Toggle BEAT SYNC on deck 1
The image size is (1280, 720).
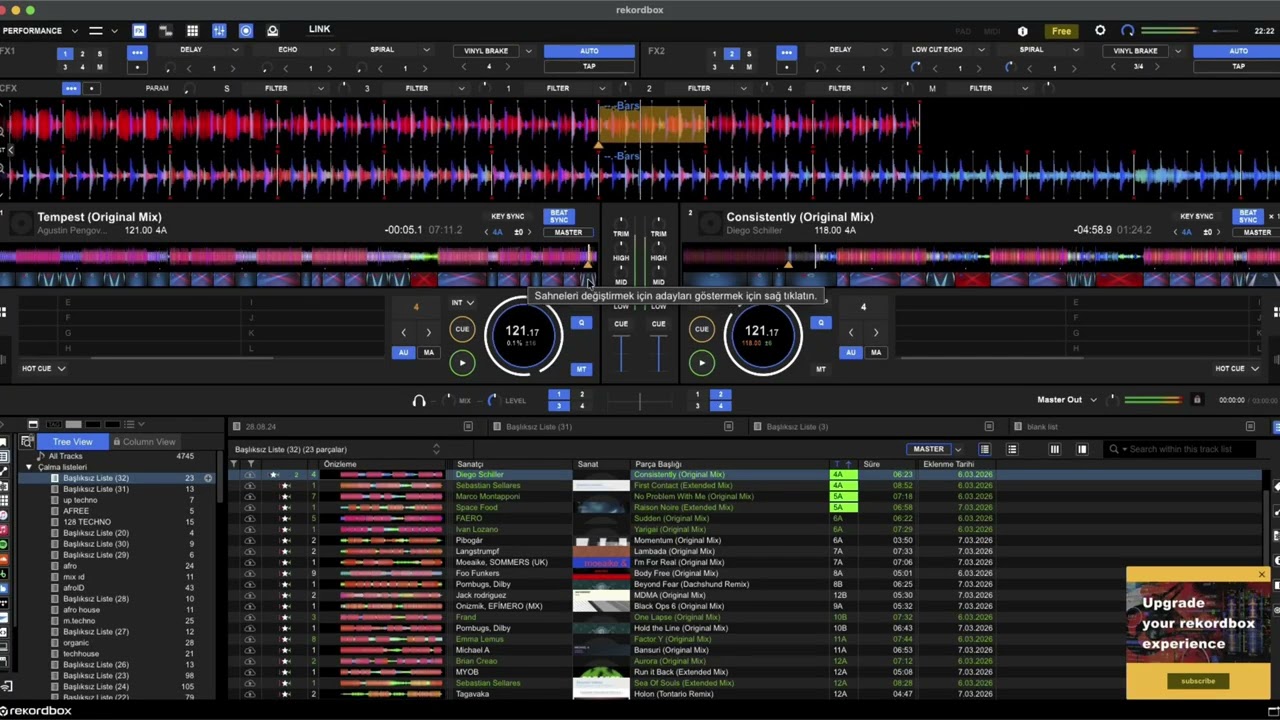point(558,216)
